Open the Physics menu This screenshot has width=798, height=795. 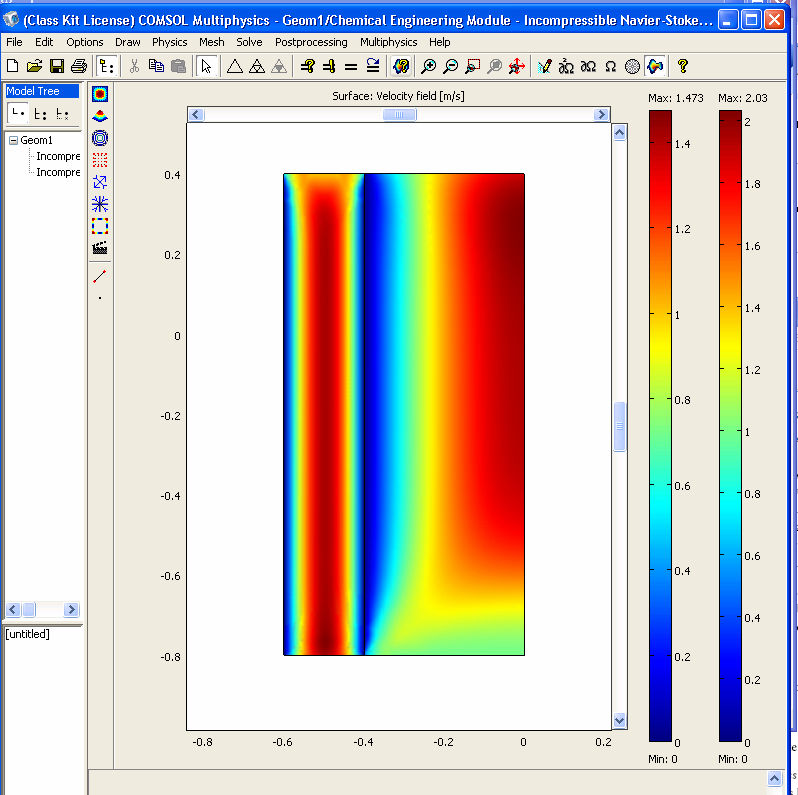[169, 42]
